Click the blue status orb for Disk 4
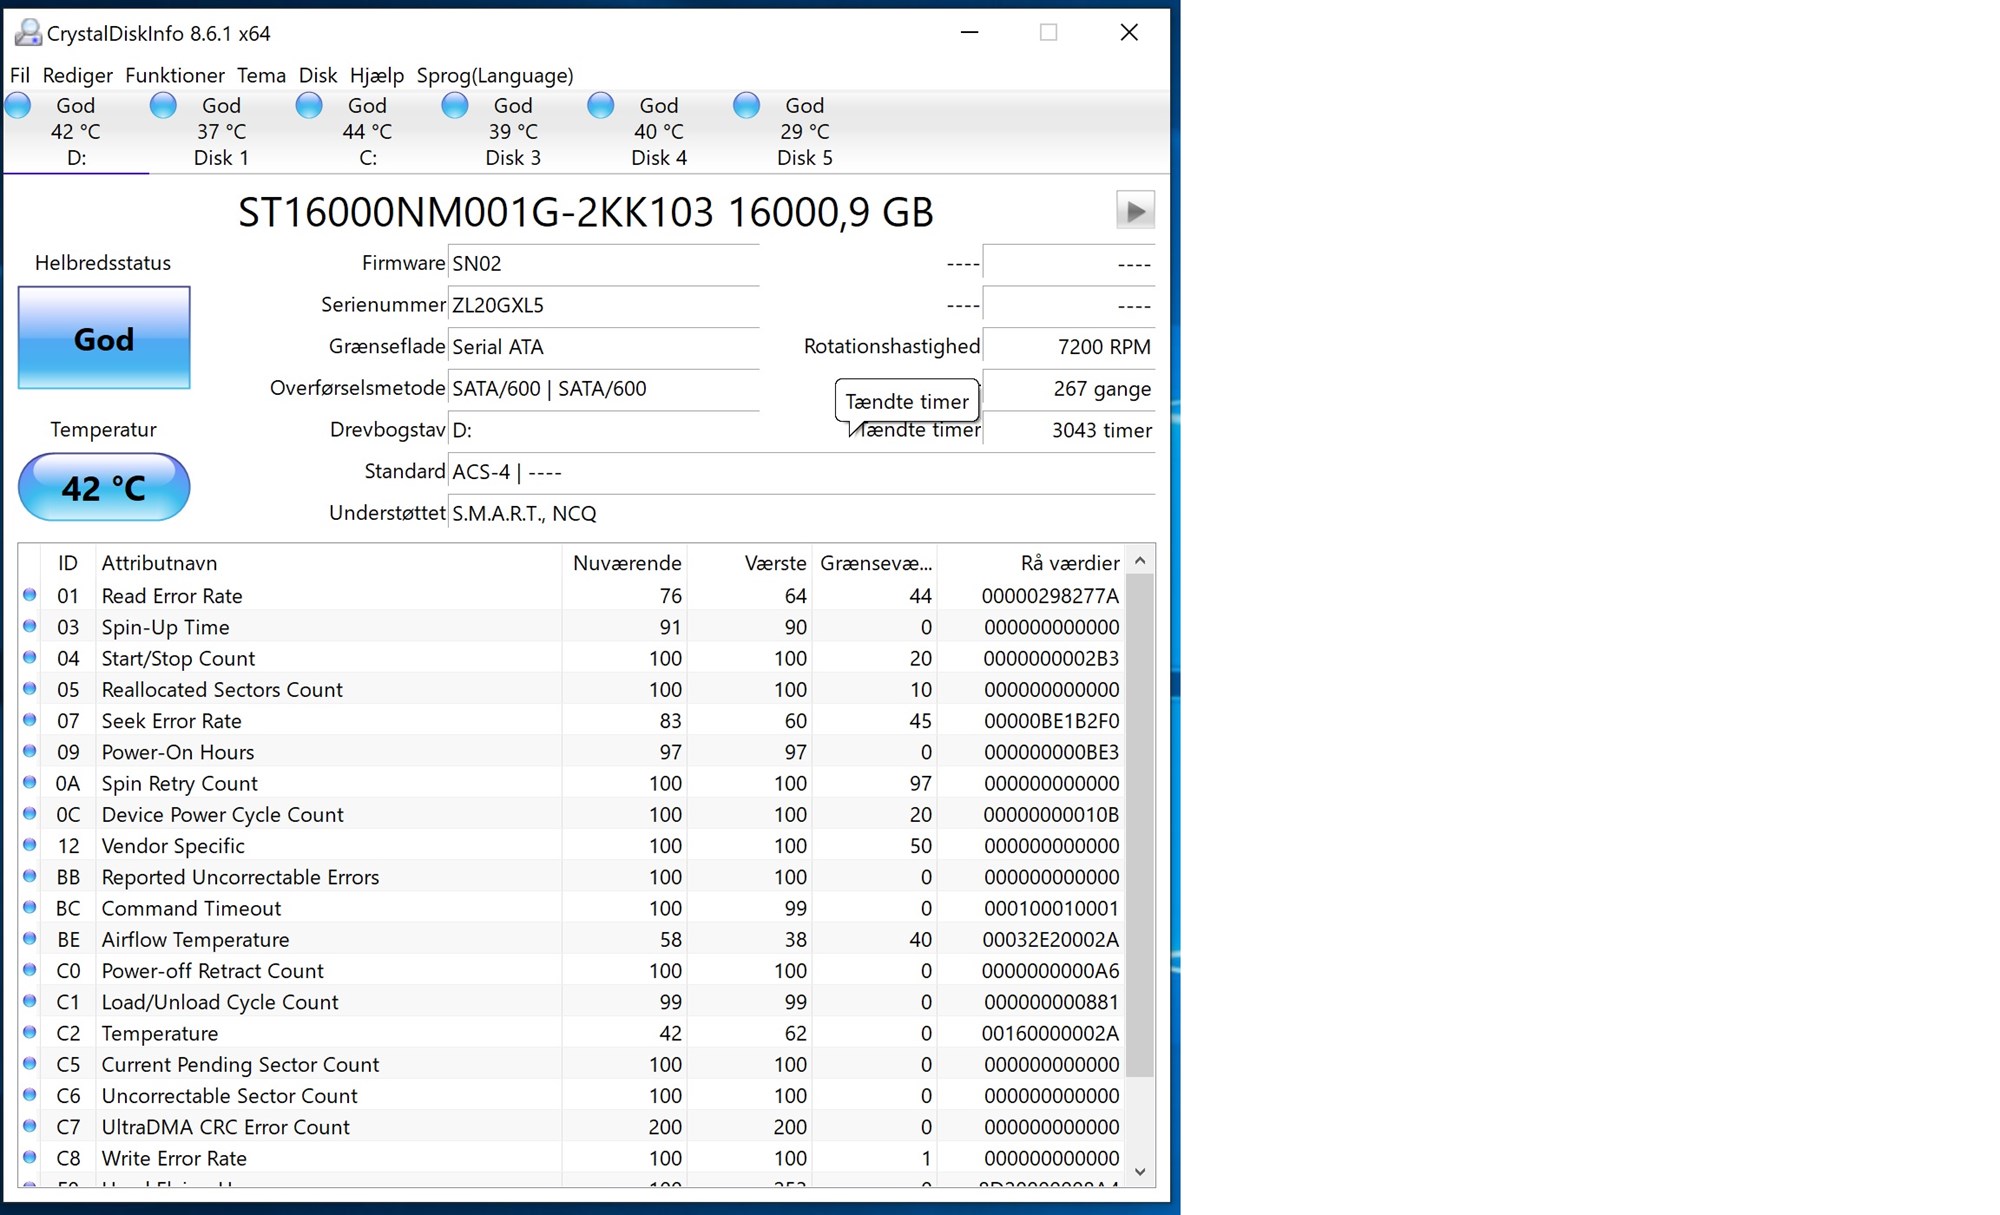 [x=601, y=105]
